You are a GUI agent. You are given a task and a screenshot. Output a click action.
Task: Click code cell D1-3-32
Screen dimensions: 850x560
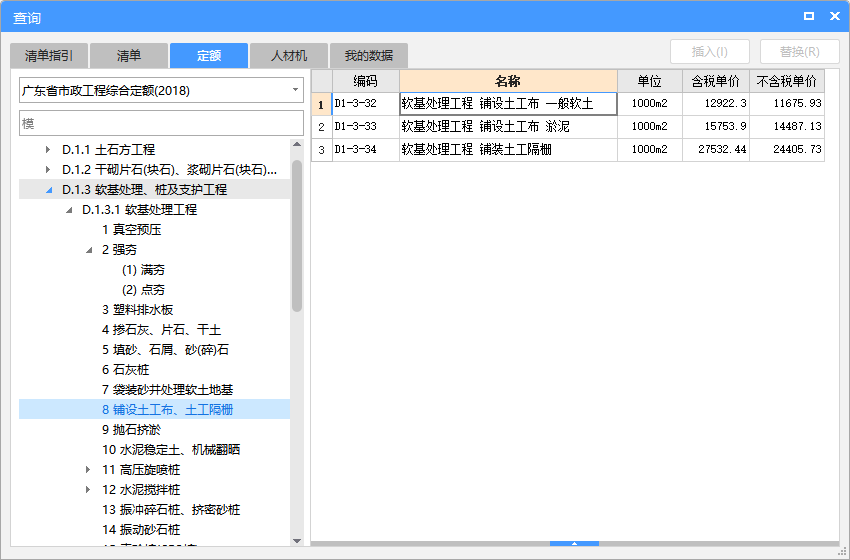point(365,104)
